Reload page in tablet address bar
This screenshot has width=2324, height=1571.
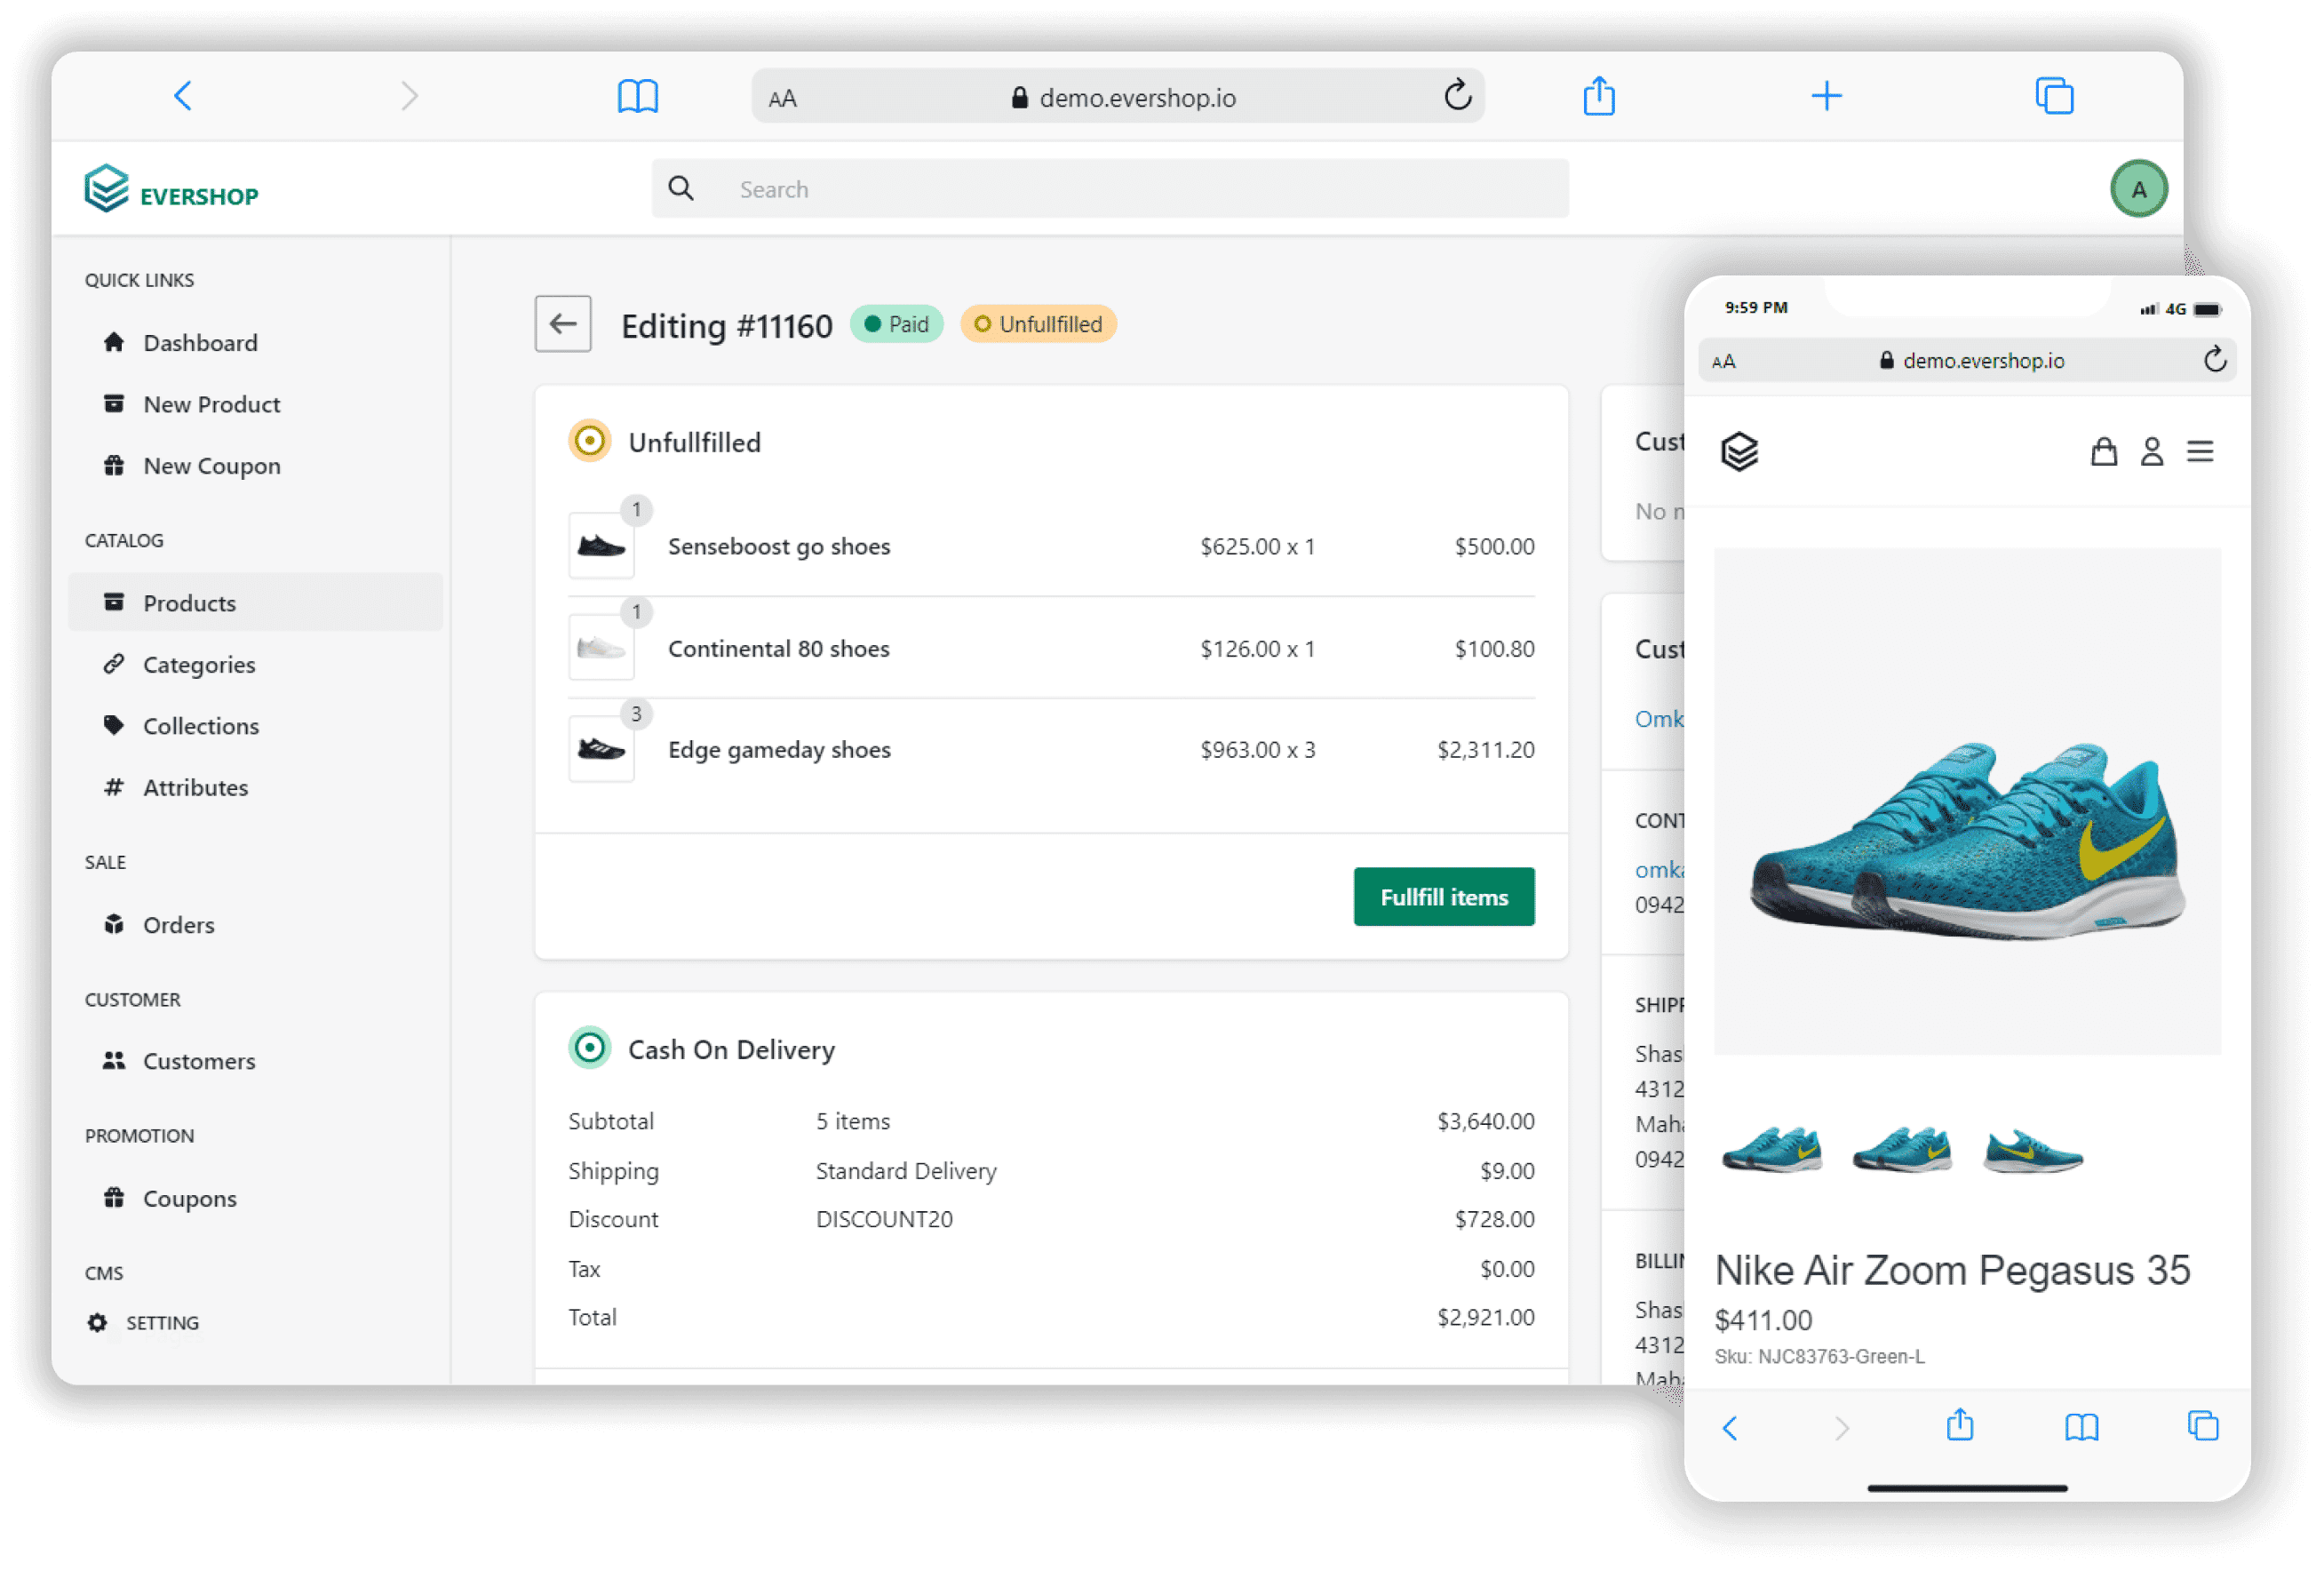click(x=1457, y=97)
